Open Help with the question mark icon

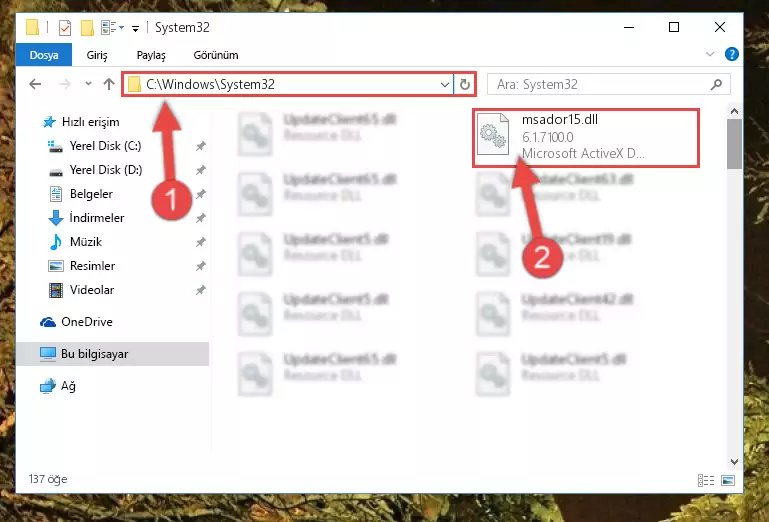pos(731,54)
